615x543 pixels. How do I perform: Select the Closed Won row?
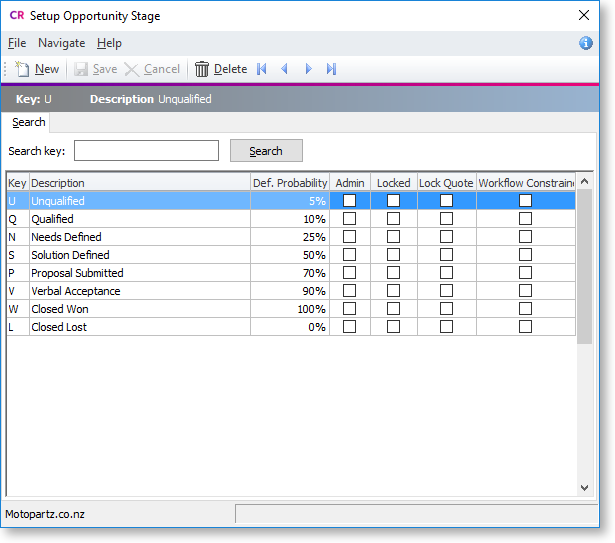click(x=291, y=309)
